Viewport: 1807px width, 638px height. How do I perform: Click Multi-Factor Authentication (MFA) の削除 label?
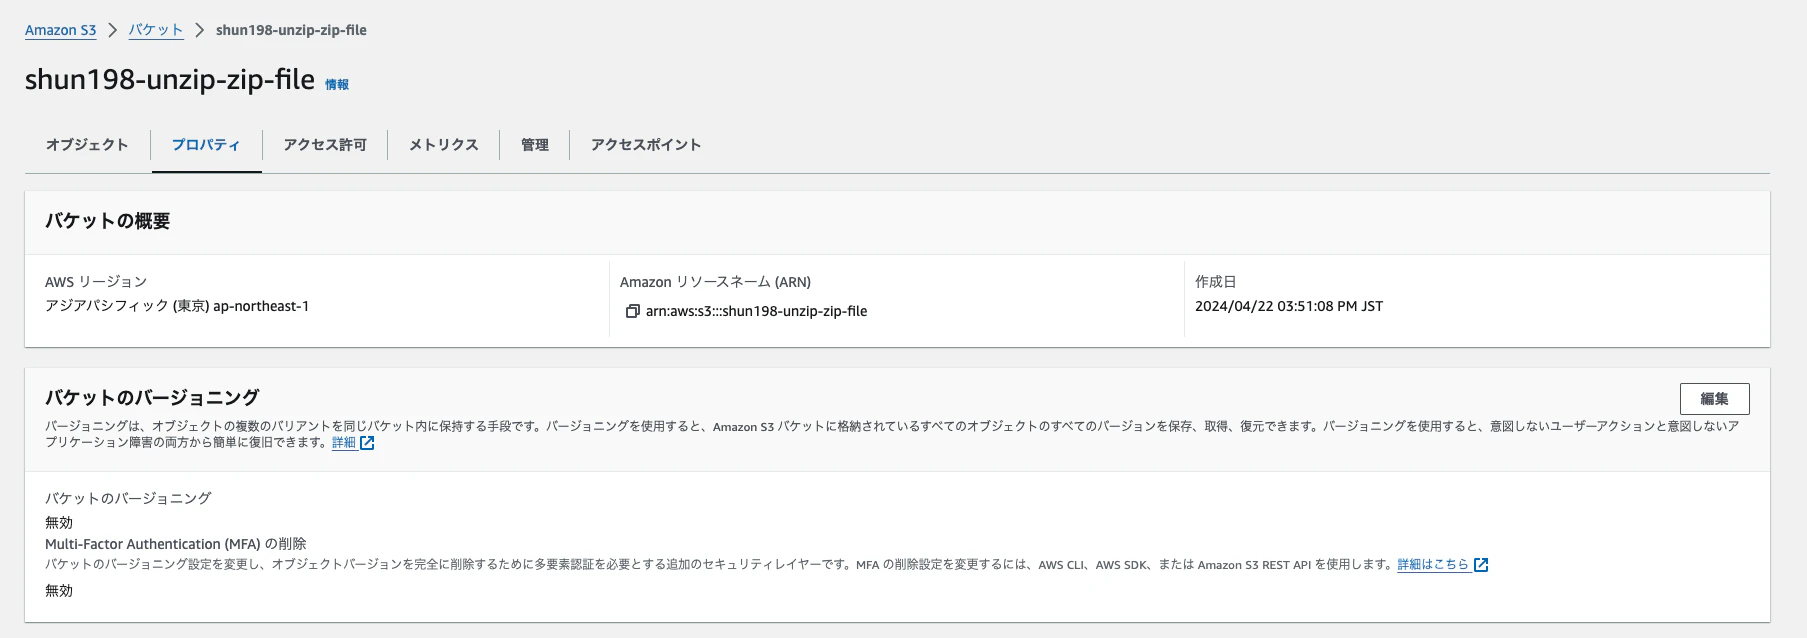click(176, 544)
